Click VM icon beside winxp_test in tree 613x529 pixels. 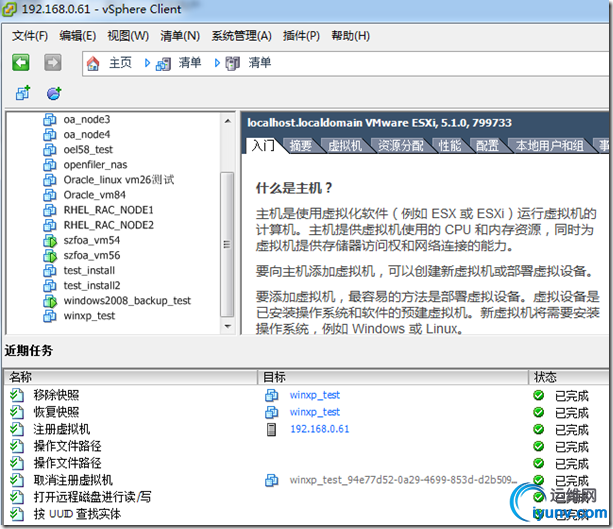pos(50,316)
